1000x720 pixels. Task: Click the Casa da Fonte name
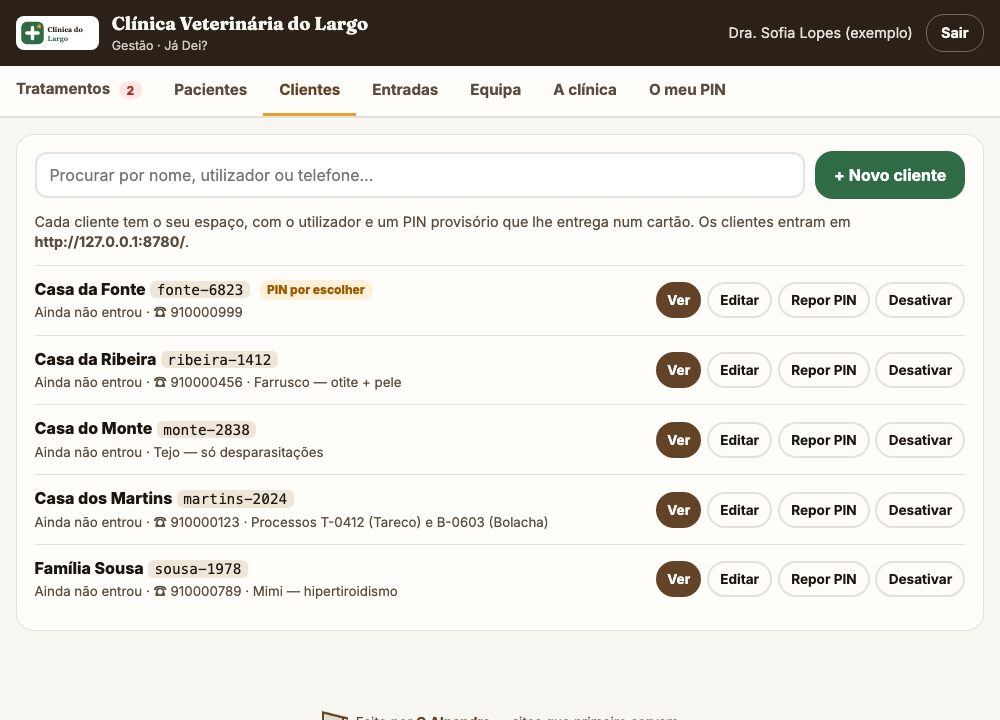tap(90, 290)
